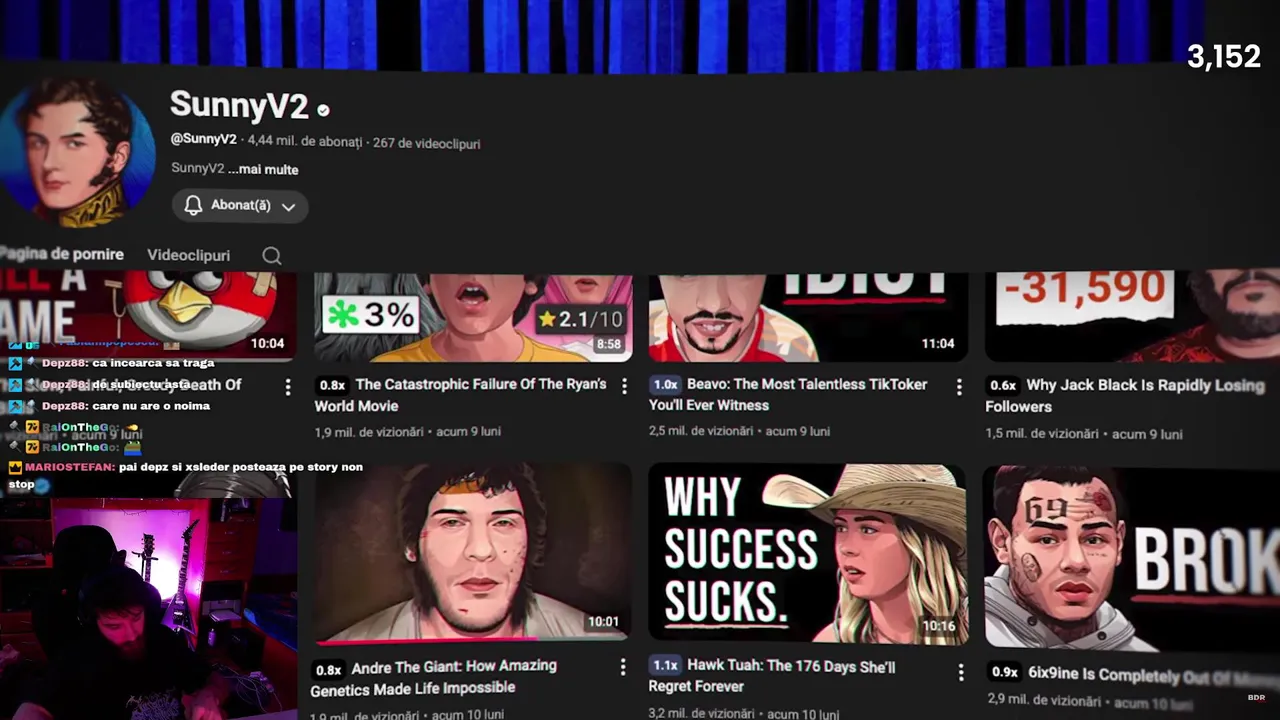1280x720 pixels.
Task: Click the WHY SUCCESS SUCKS thumbnail
Action: pos(807,553)
